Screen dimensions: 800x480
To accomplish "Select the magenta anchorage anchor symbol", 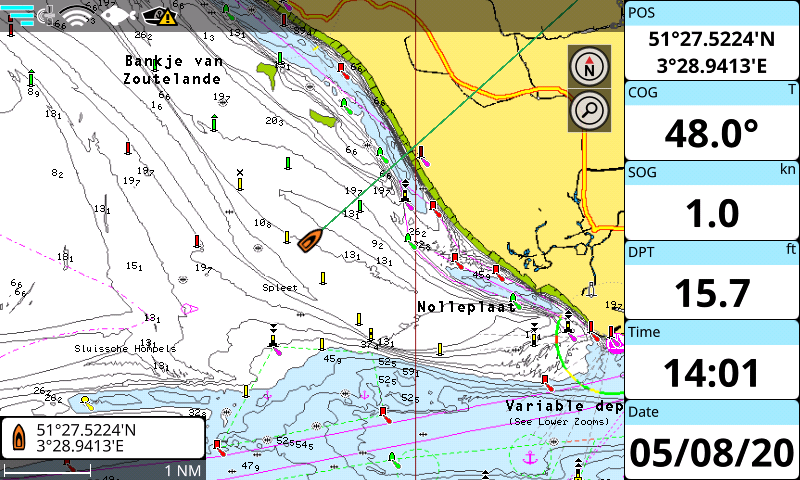I will (x=531, y=458).
